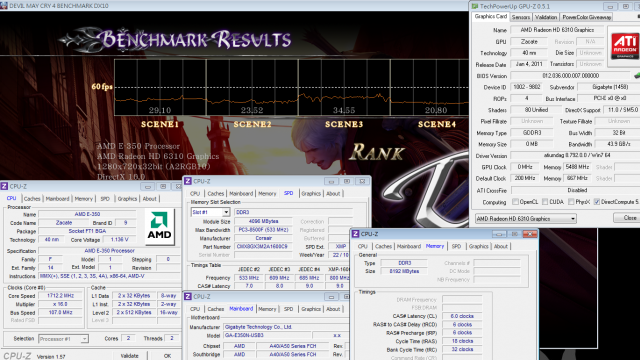Viewport: 640px width, 360px height.
Task: Open the Graphics tab in the CPU-Z Memory window
Action: 478,246
